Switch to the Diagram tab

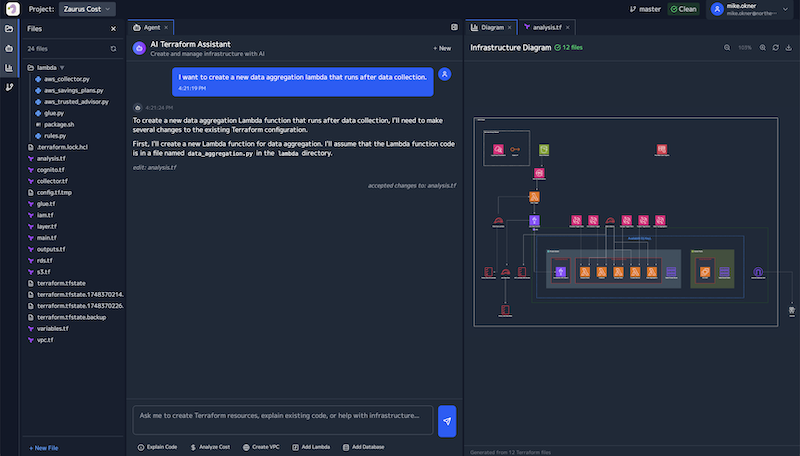tap(488, 28)
